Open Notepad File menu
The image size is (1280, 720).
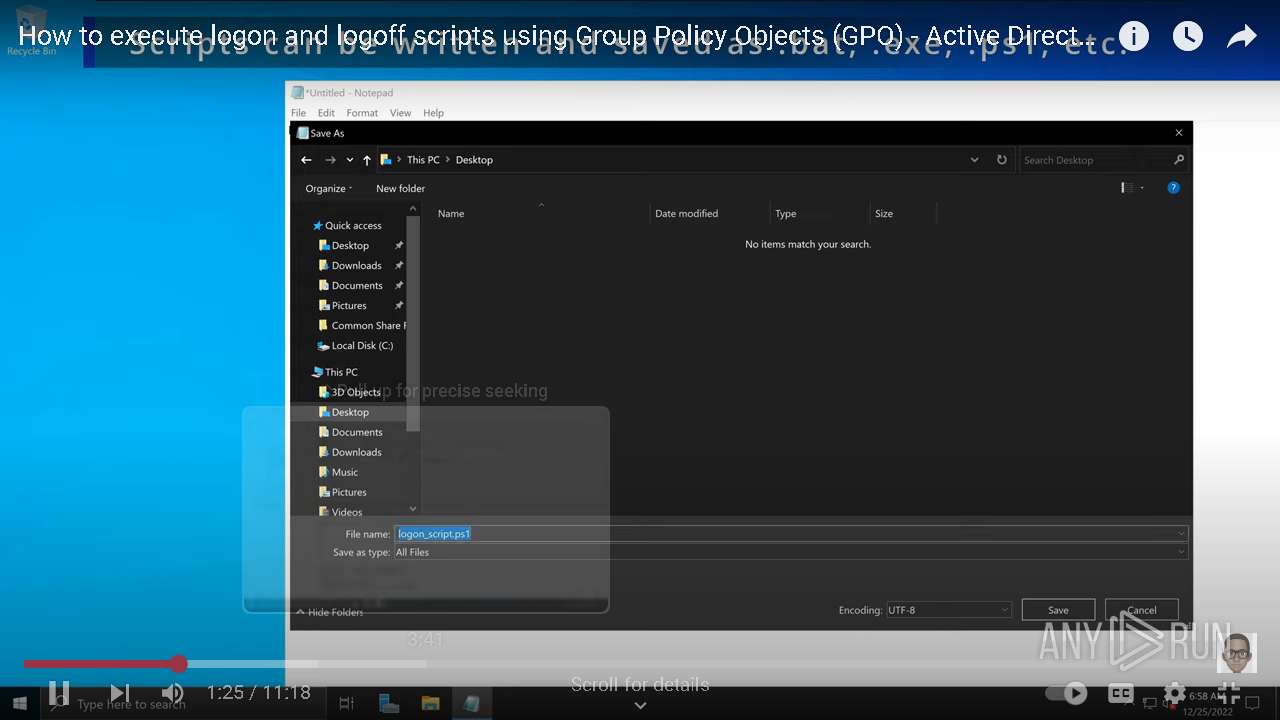(x=298, y=113)
